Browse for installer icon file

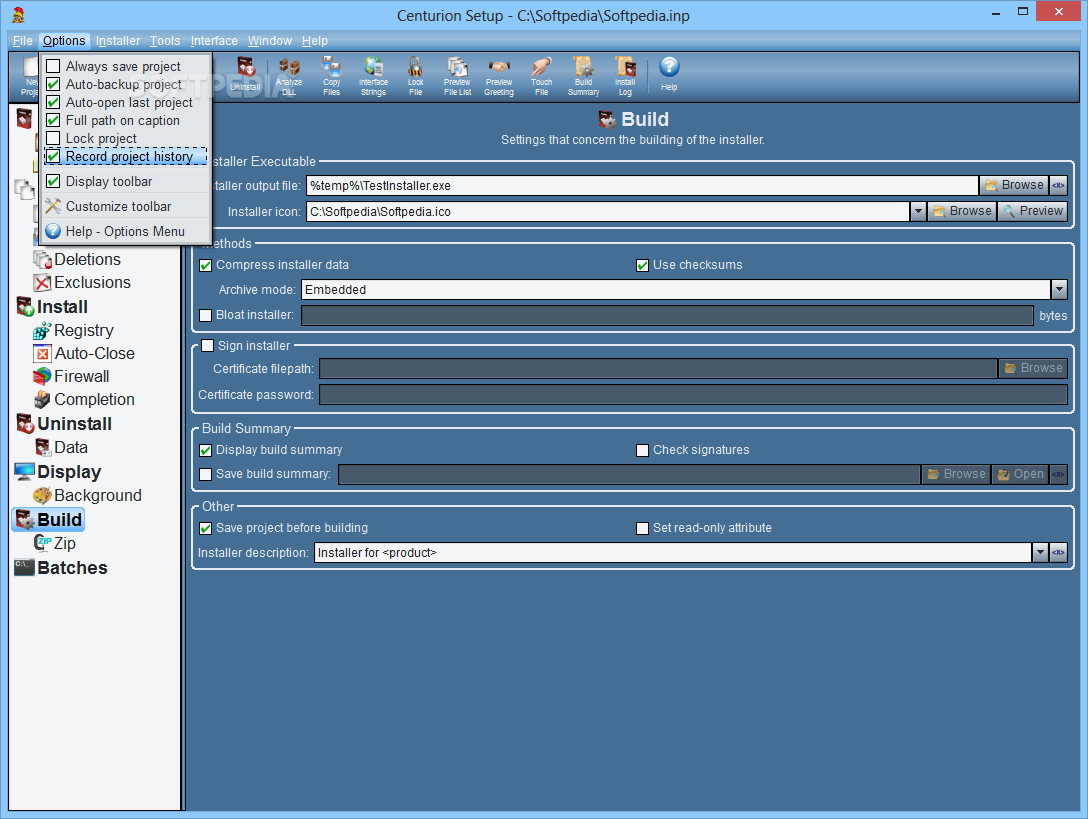click(x=962, y=211)
